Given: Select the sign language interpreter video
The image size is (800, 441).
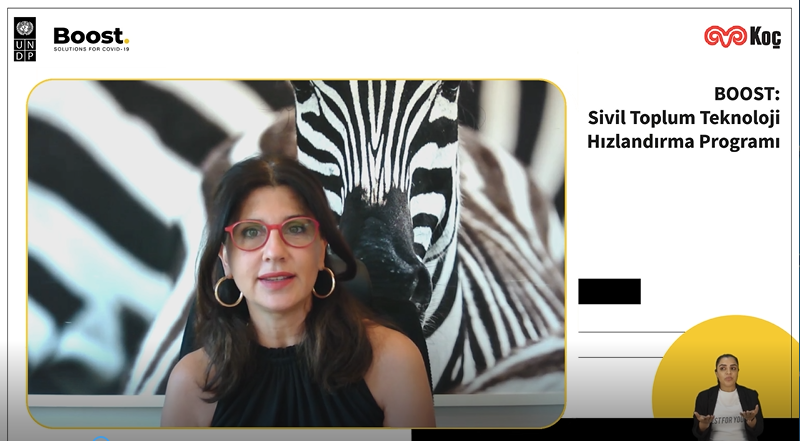Looking at the screenshot, I should [727, 397].
